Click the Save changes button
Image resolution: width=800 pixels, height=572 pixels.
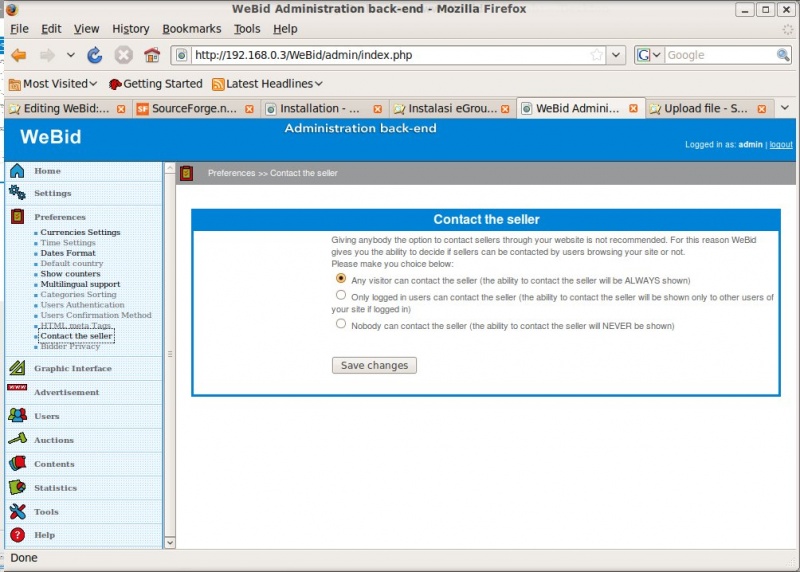(x=374, y=366)
